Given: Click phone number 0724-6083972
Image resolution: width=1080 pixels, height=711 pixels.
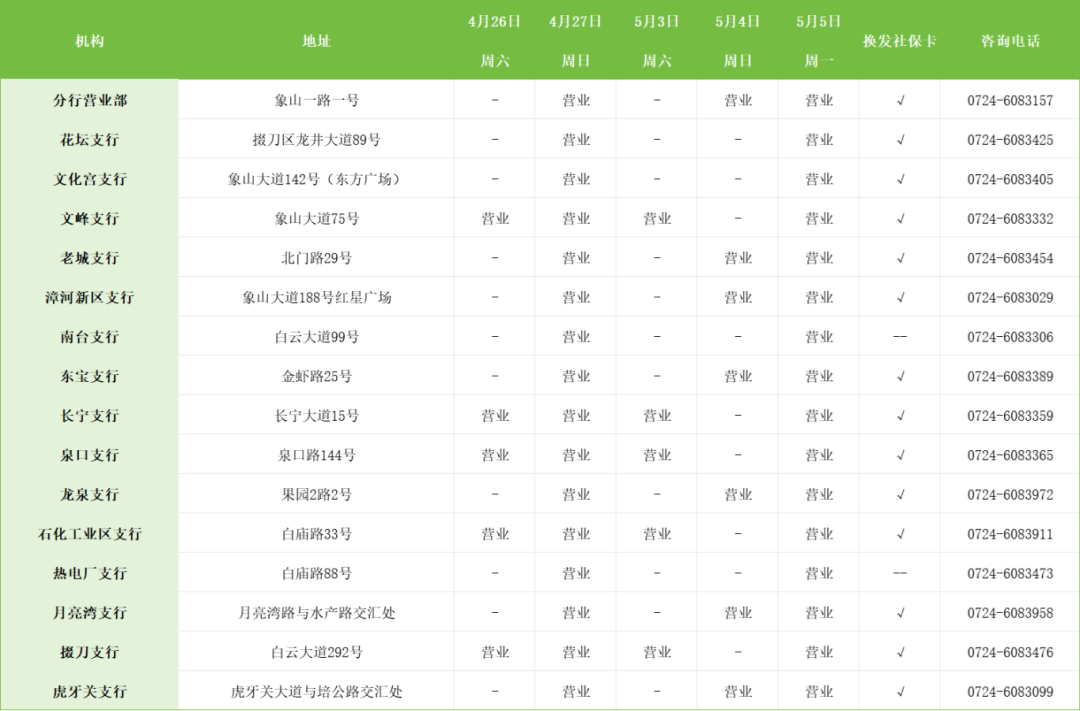Looking at the screenshot, I should click(x=1010, y=495).
